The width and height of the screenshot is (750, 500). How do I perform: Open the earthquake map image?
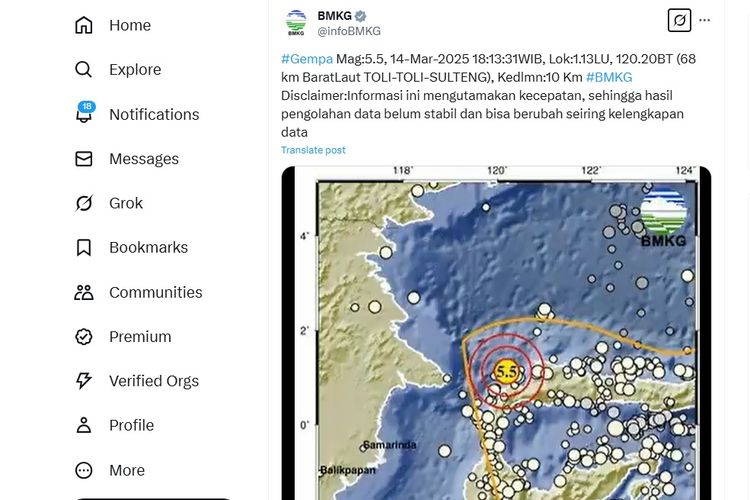[x=496, y=333]
